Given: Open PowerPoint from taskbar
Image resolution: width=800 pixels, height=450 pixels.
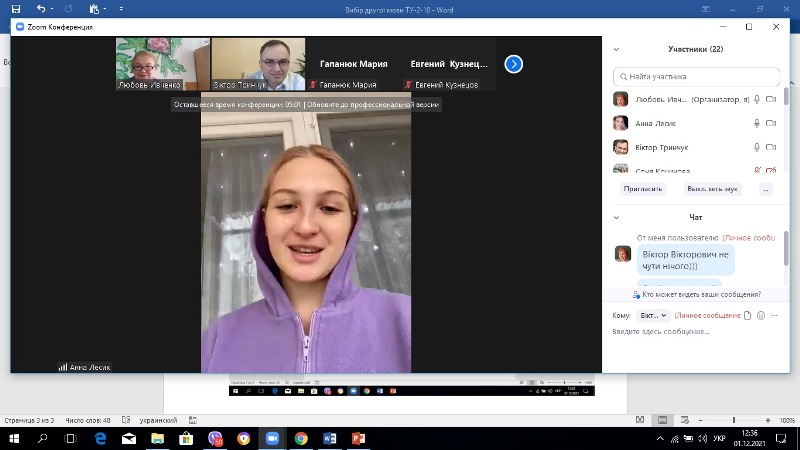Looking at the screenshot, I should [x=358, y=439].
